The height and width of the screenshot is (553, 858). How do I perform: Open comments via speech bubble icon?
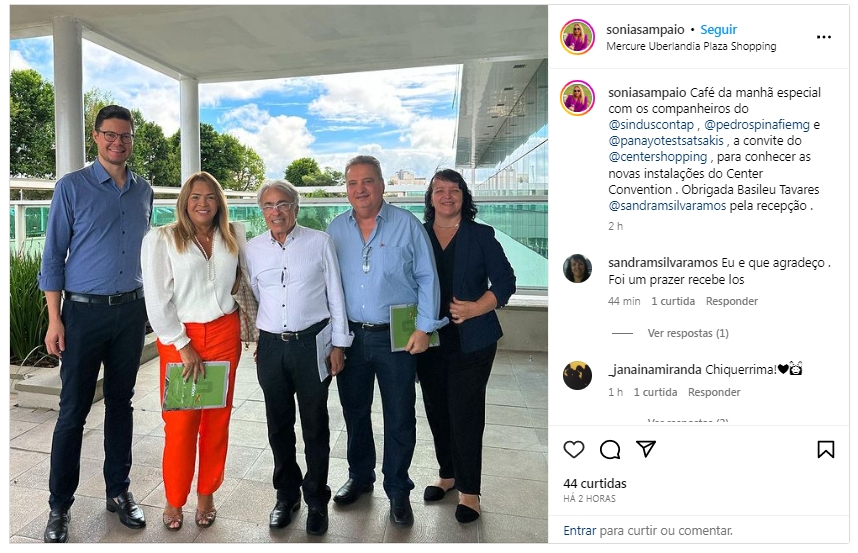(610, 449)
